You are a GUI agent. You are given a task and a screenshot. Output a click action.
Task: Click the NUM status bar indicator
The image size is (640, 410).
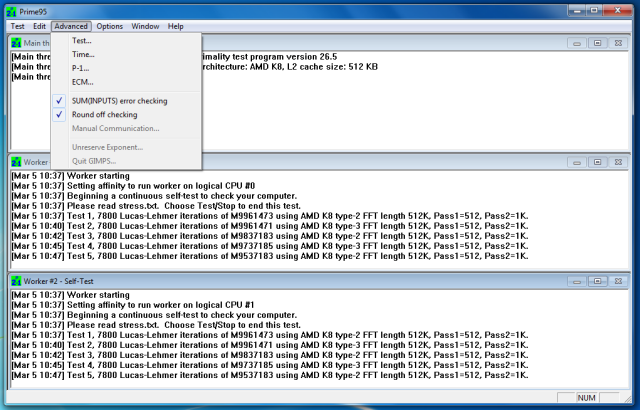tap(587, 398)
